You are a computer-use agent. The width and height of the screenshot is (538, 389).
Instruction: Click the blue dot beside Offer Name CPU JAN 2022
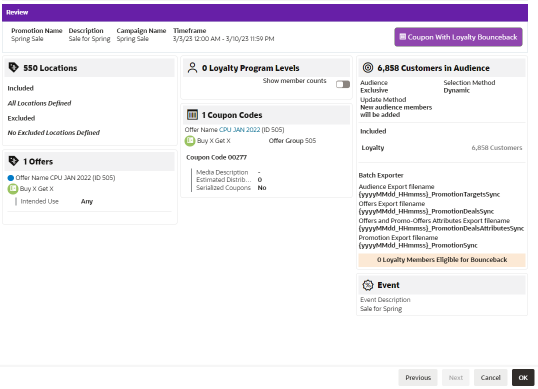11,178
